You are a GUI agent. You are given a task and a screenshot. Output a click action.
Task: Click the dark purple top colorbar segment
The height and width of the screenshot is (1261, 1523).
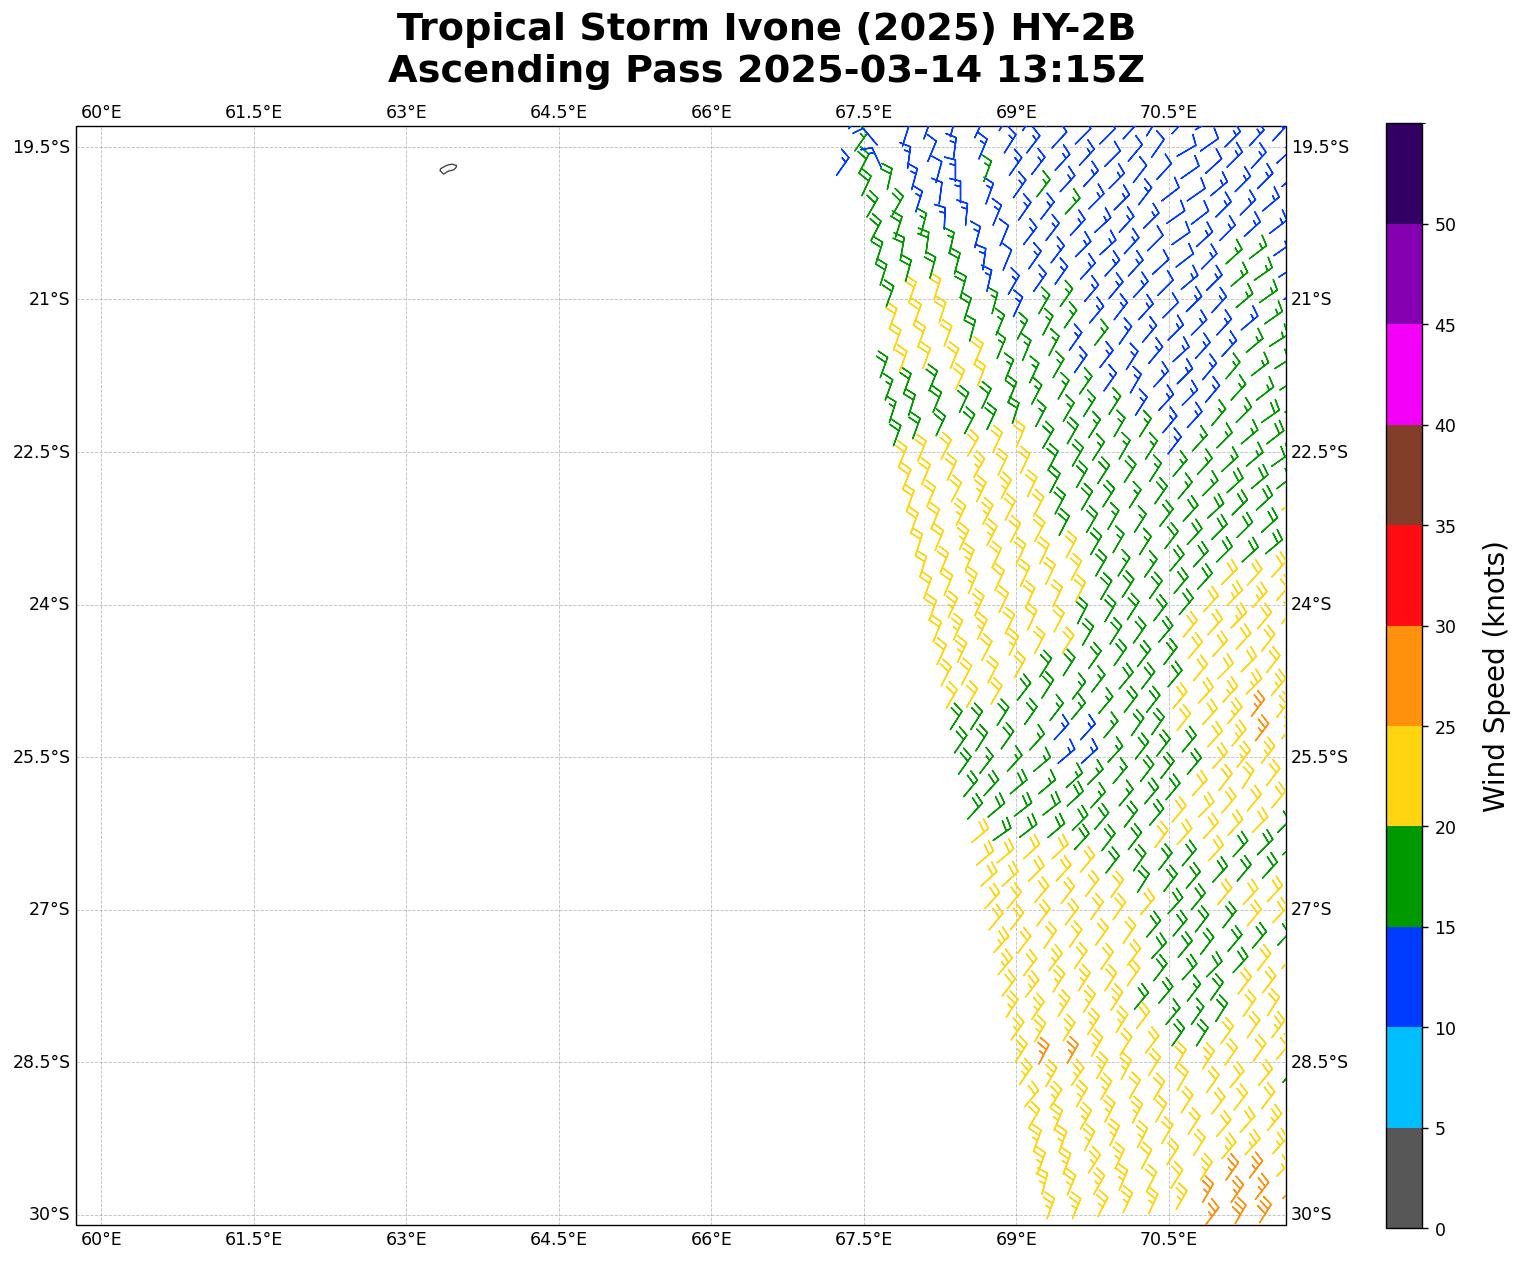click(x=1404, y=173)
